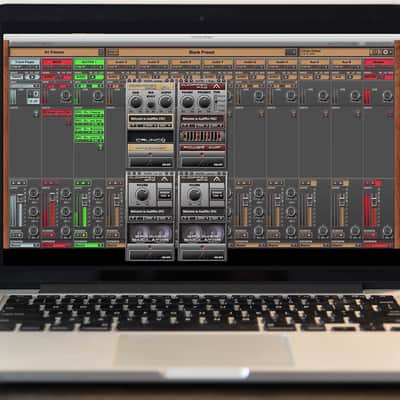Click the small icon ending the All Presets bar

click(x=101, y=52)
